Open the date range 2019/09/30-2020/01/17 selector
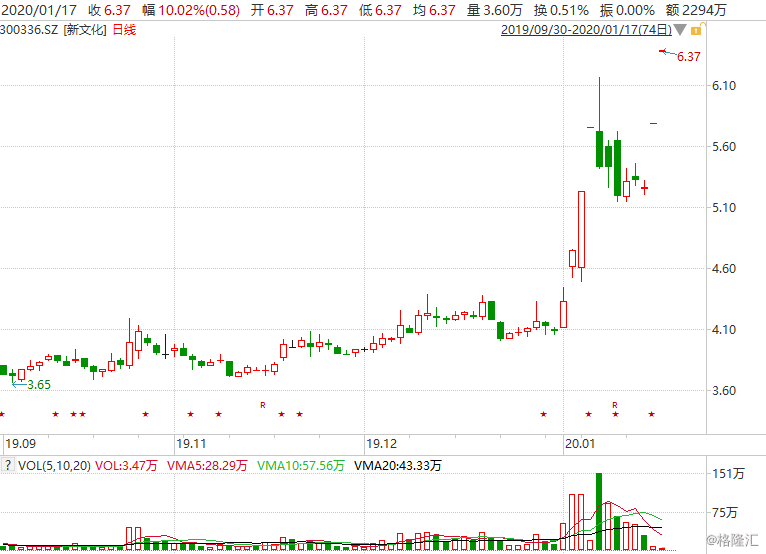Viewport: 766px width, 554px height. pos(586,30)
